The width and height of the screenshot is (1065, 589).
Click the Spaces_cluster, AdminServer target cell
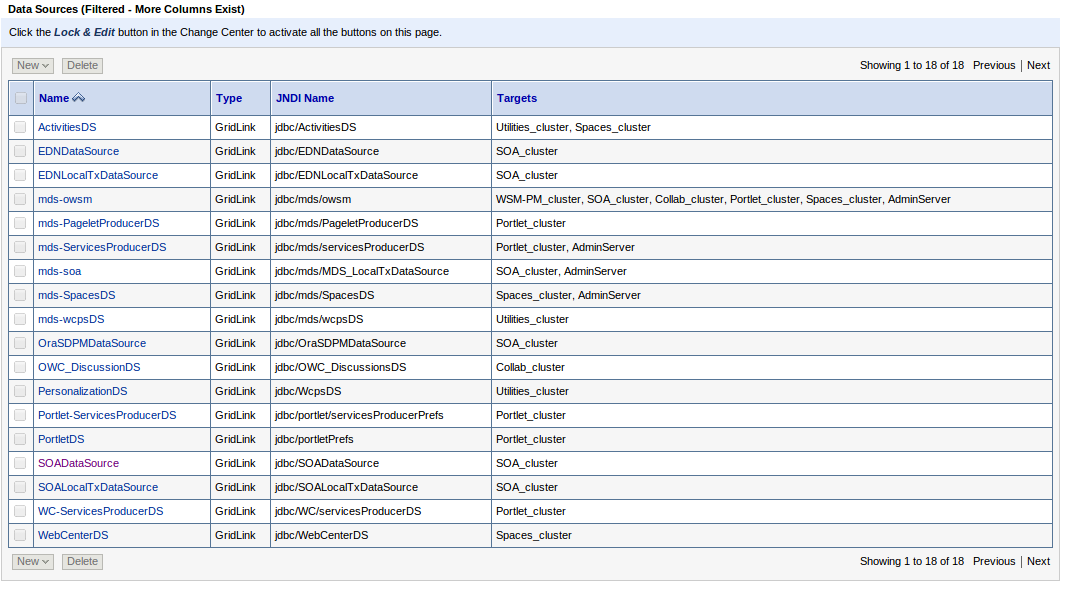tap(772, 295)
